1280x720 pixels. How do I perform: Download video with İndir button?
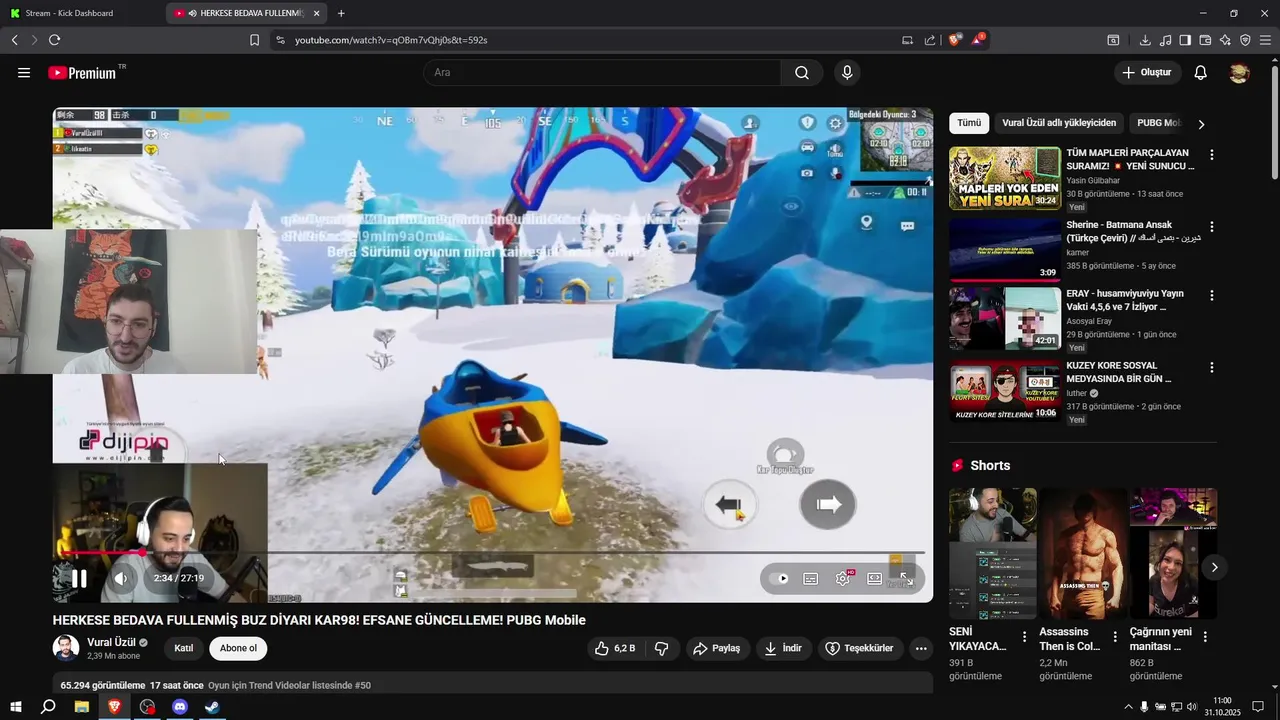pyautogui.click(x=784, y=648)
